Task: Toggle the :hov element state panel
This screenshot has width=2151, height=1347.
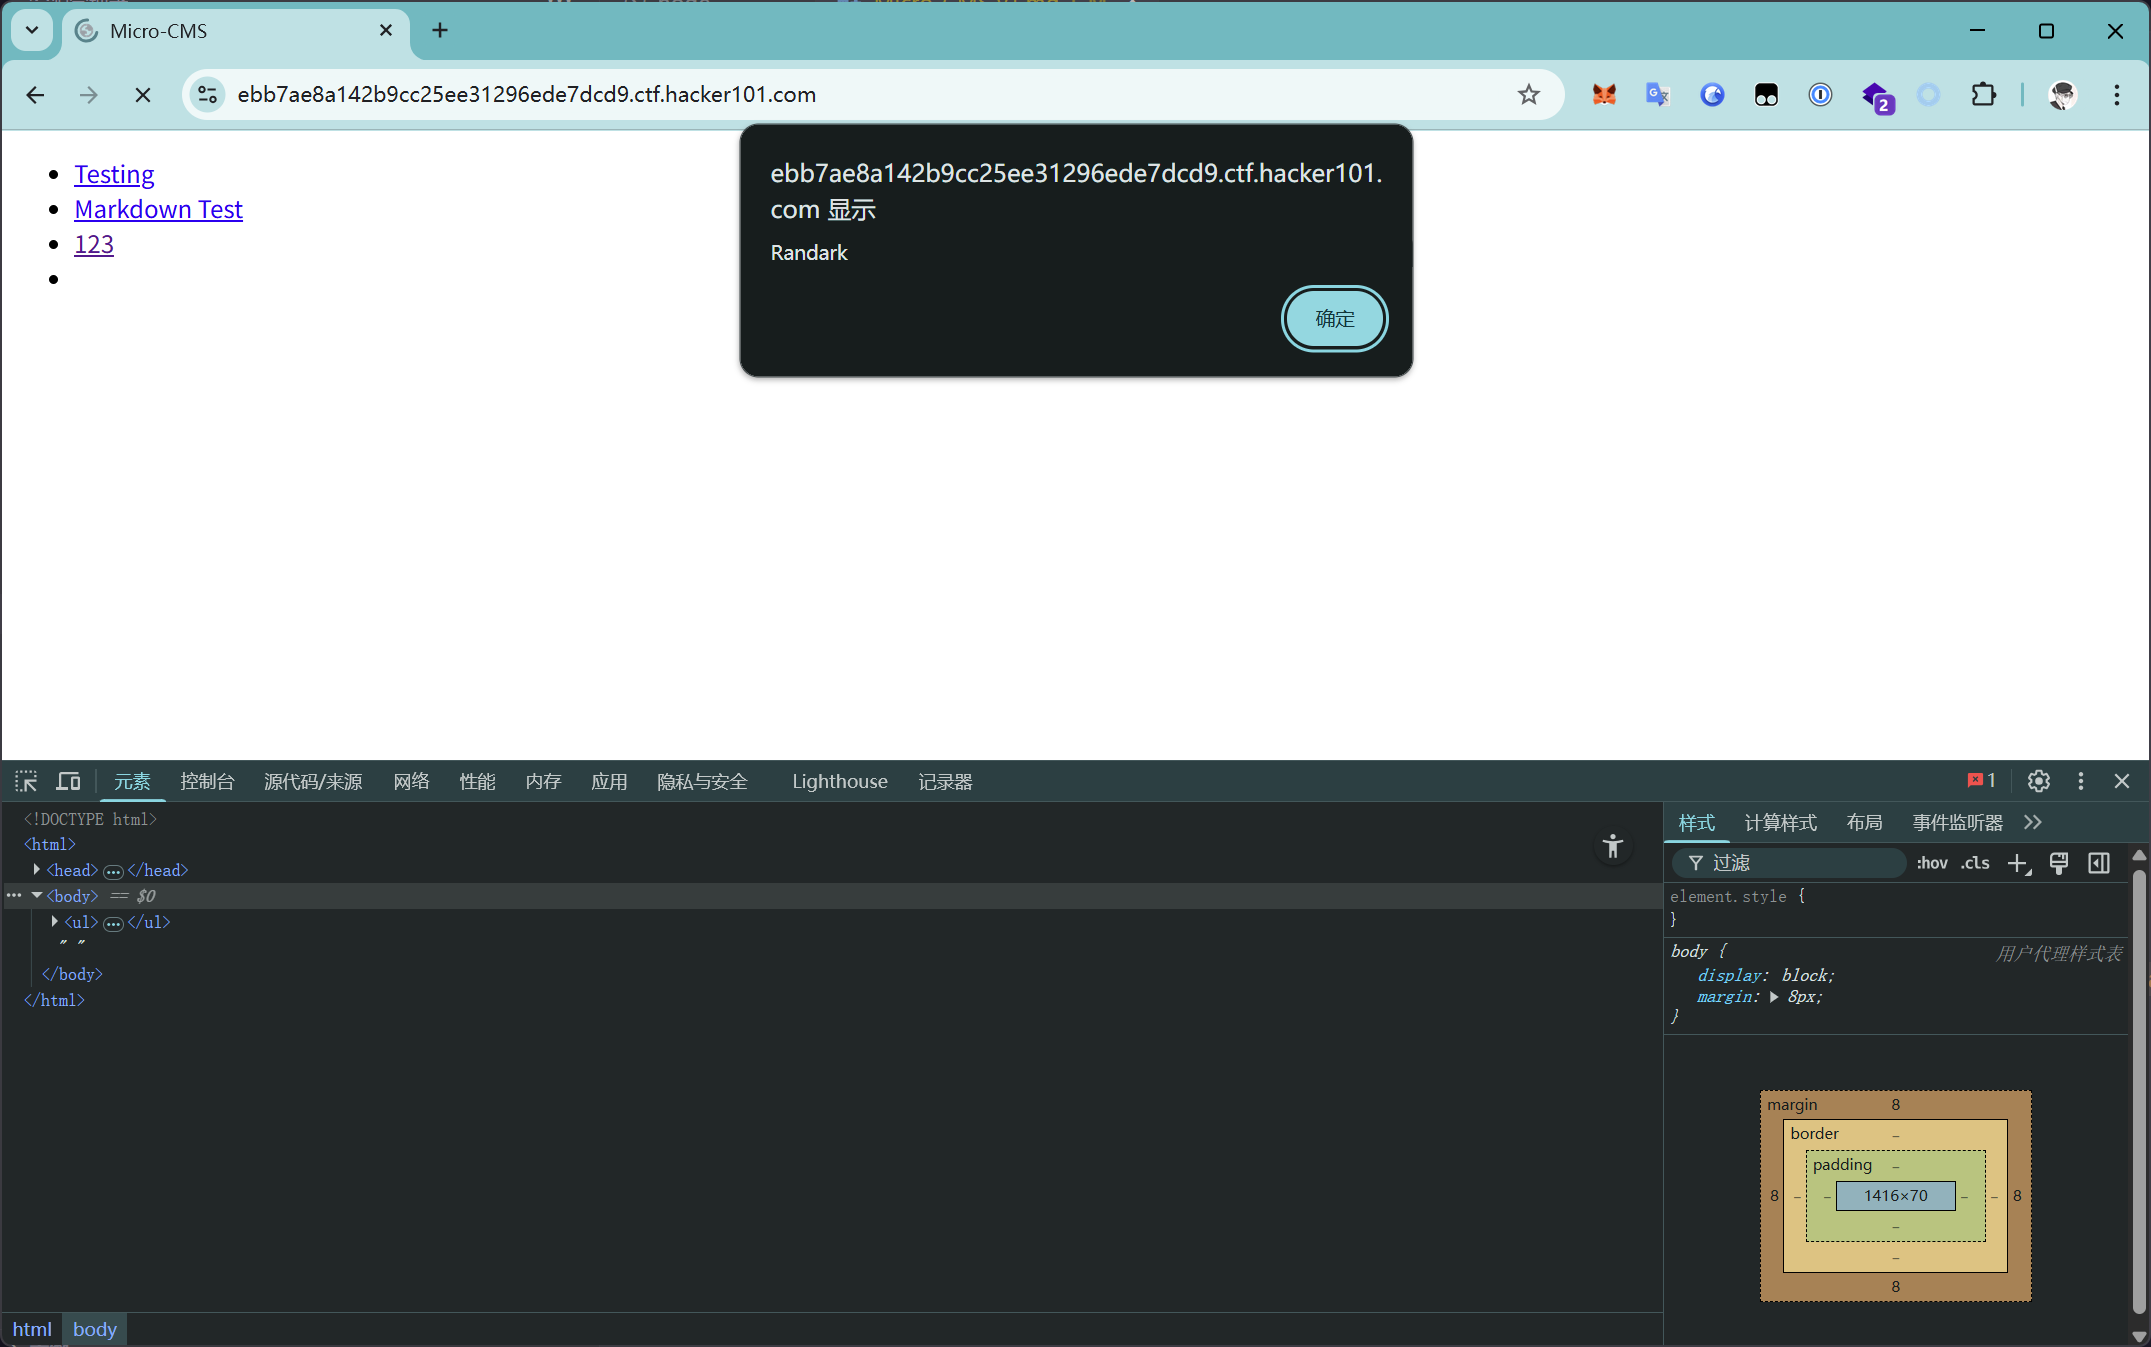Action: 1932,863
